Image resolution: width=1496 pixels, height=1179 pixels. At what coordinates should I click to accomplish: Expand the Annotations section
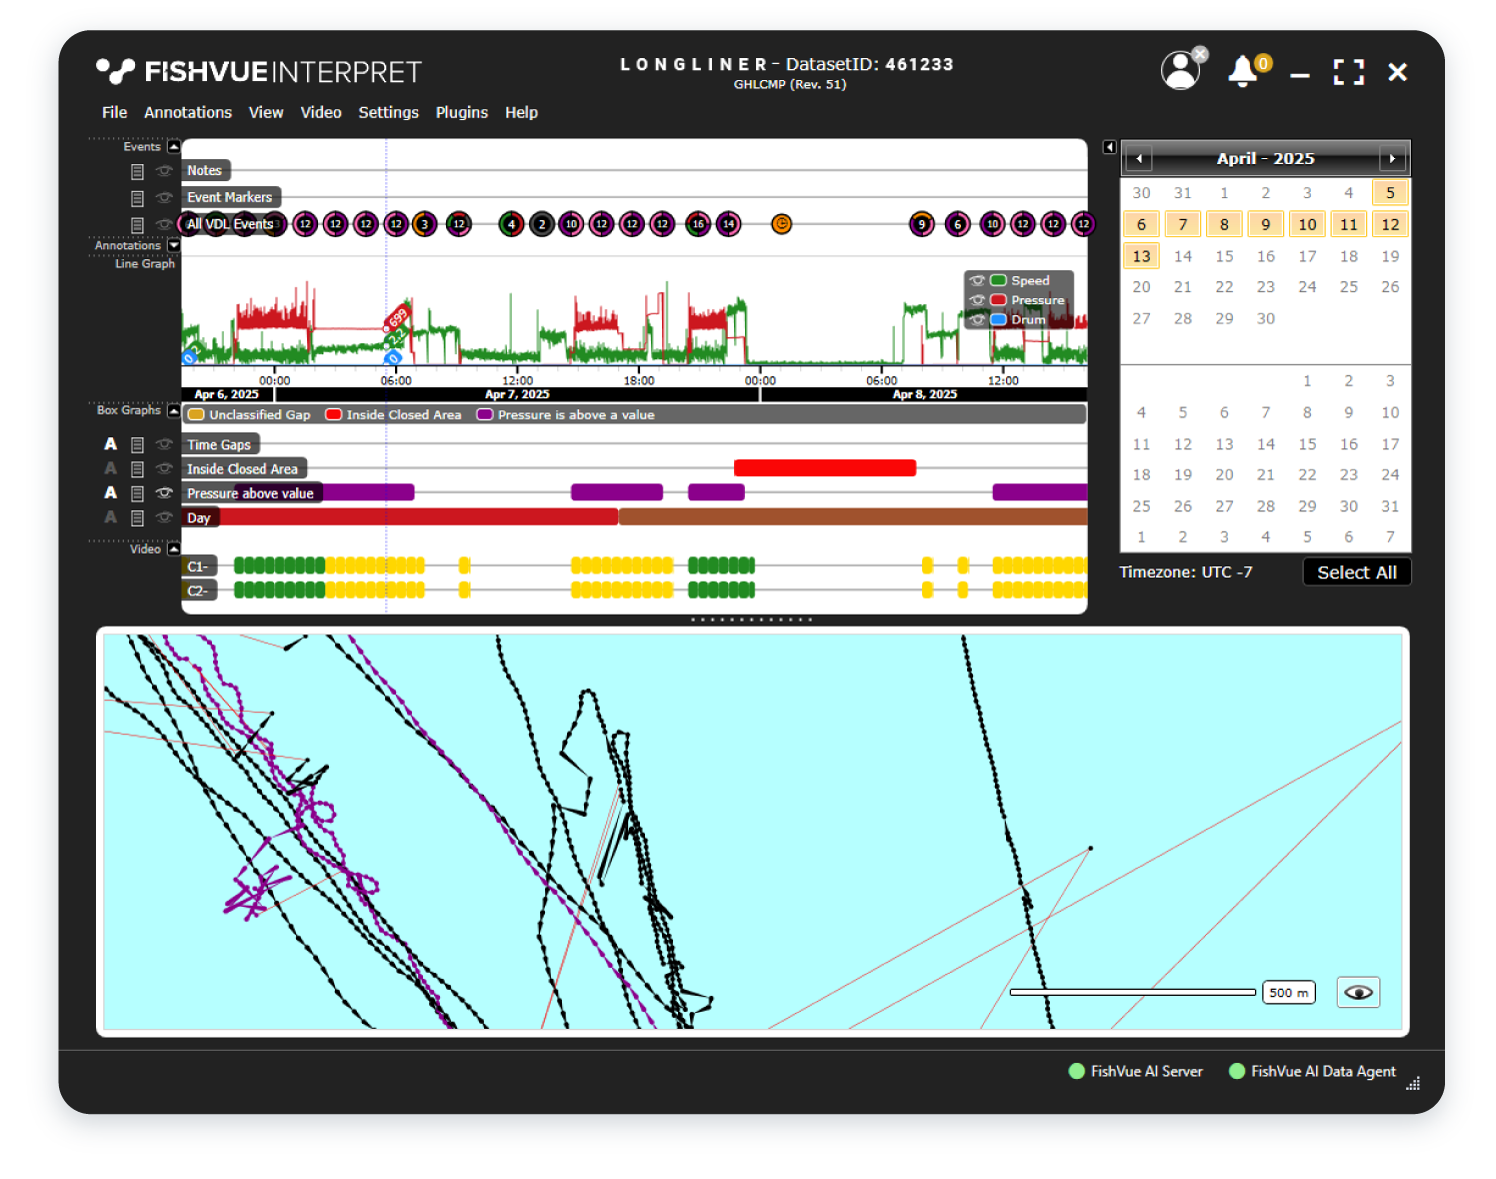174,246
